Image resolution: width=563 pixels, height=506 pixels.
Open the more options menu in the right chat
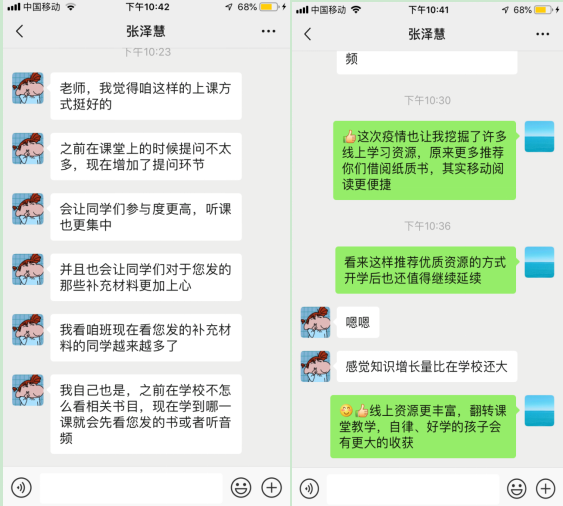pyautogui.click(x=542, y=34)
